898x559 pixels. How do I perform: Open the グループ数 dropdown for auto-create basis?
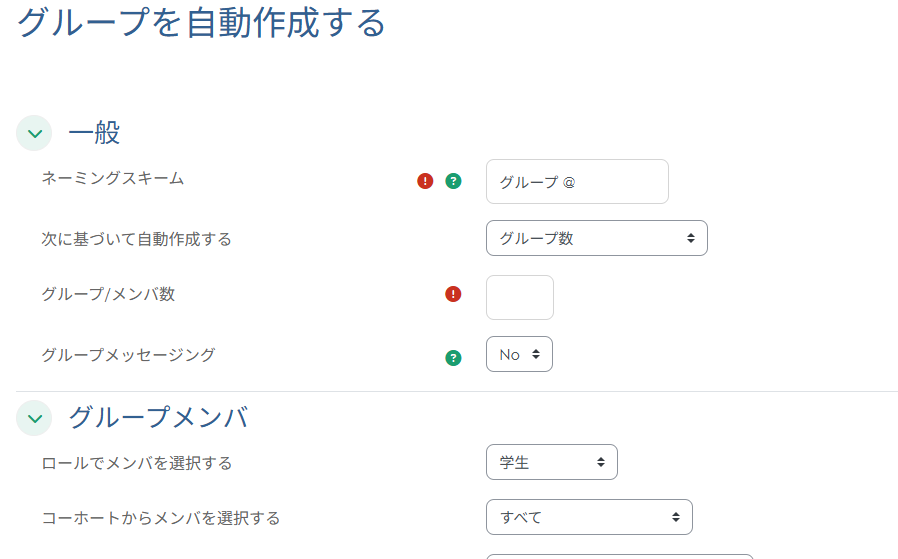pyautogui.click(x=596, y=238)
